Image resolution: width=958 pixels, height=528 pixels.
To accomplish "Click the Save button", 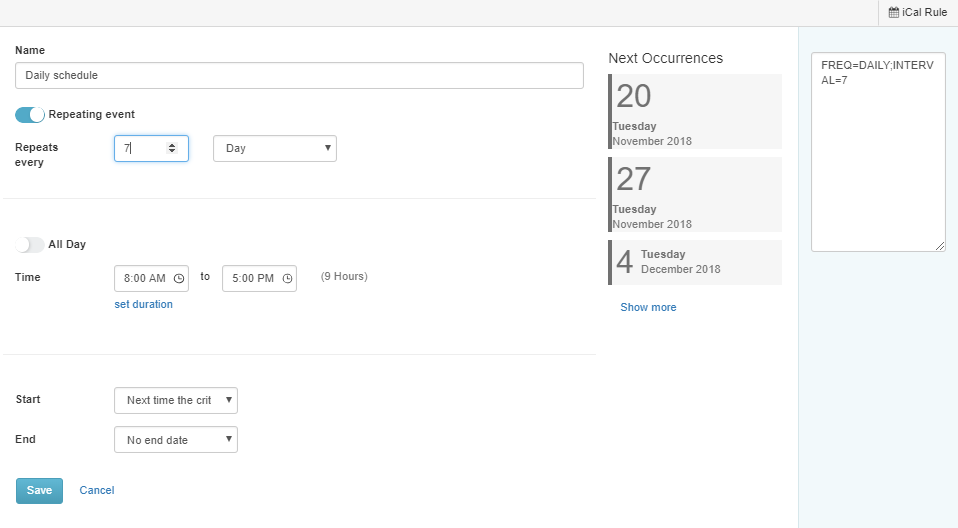I will pos(39,491).
